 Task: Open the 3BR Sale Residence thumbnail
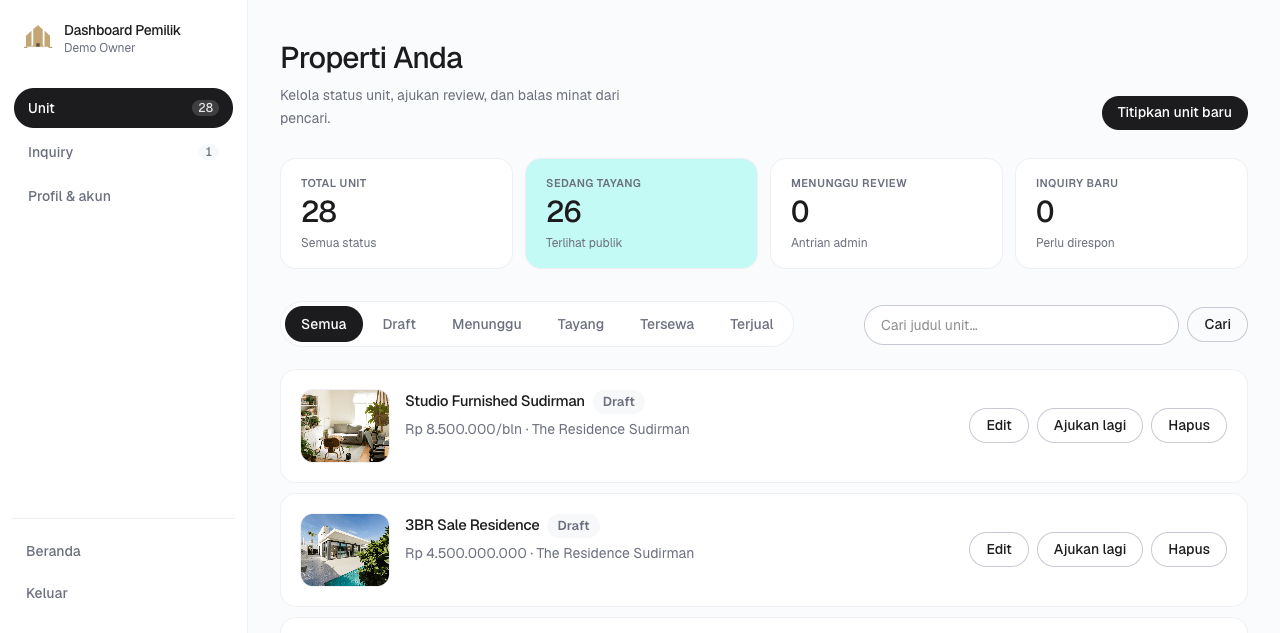pos(345,550)
